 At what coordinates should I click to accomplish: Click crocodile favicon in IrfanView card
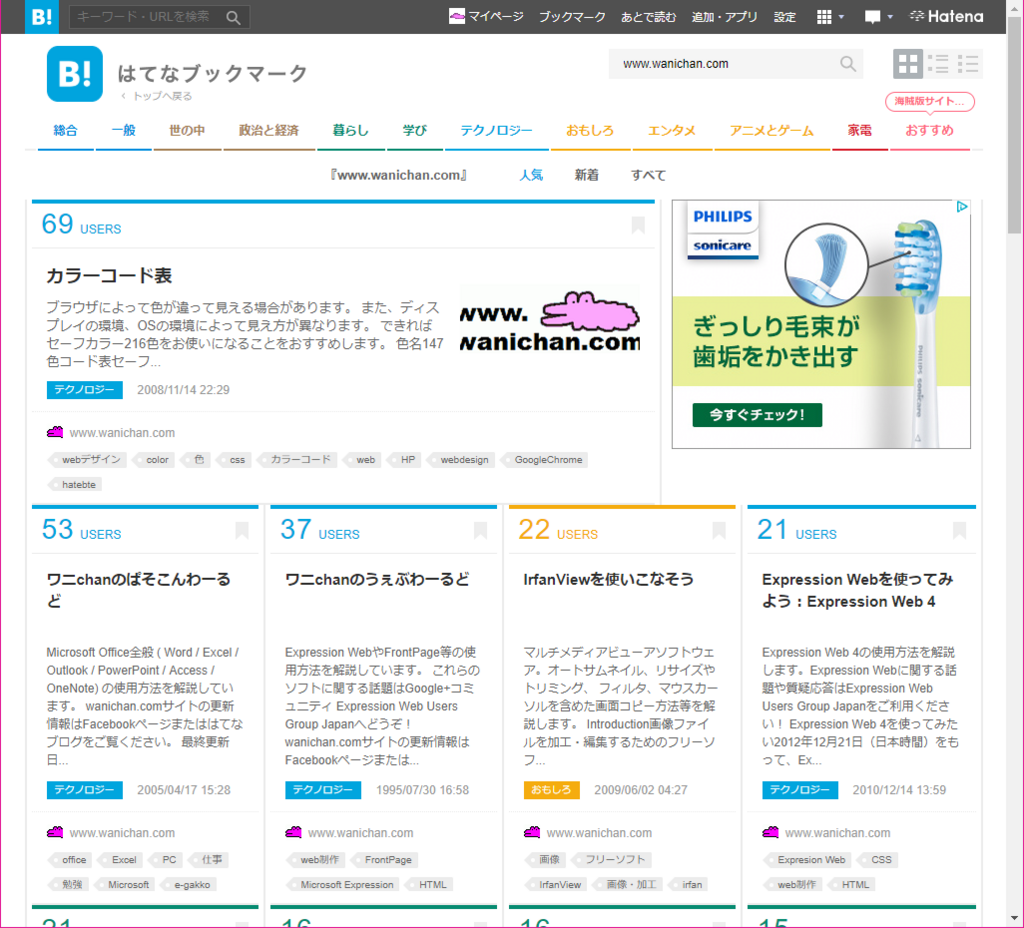coord(532,833)
